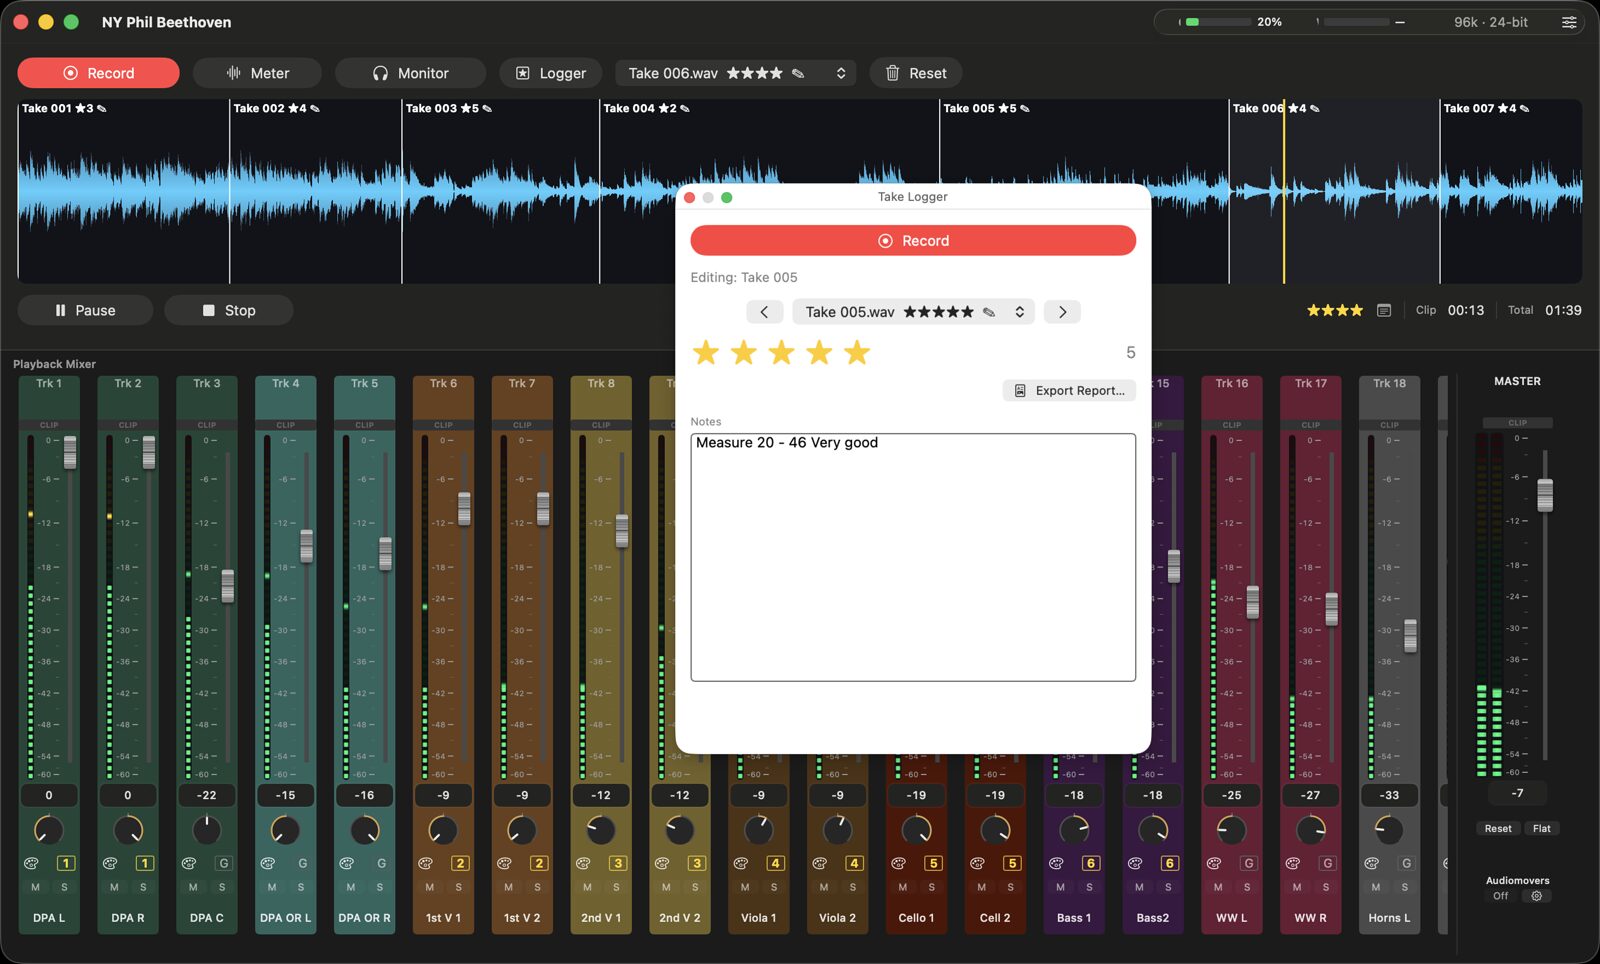Image resolution: width=1600 pixels, height=964 pixels.
Task: Mute the 2nd V 1 track
Action: pyautogui.click(x=587, y=887)
